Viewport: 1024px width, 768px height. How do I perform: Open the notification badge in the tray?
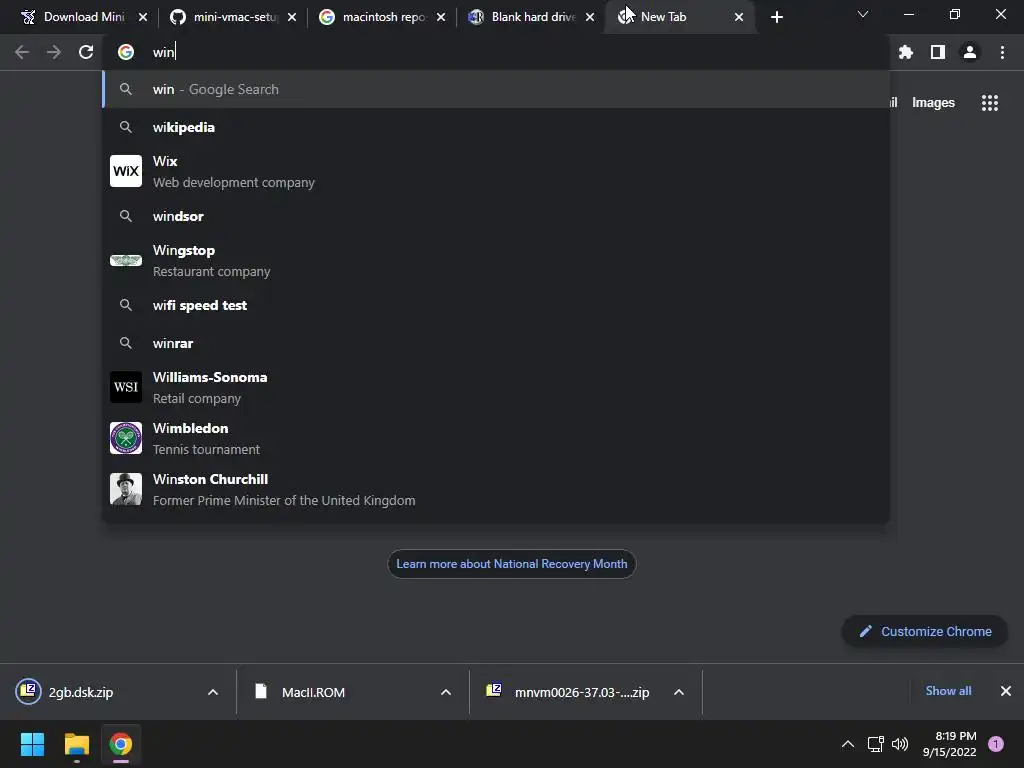996,743
